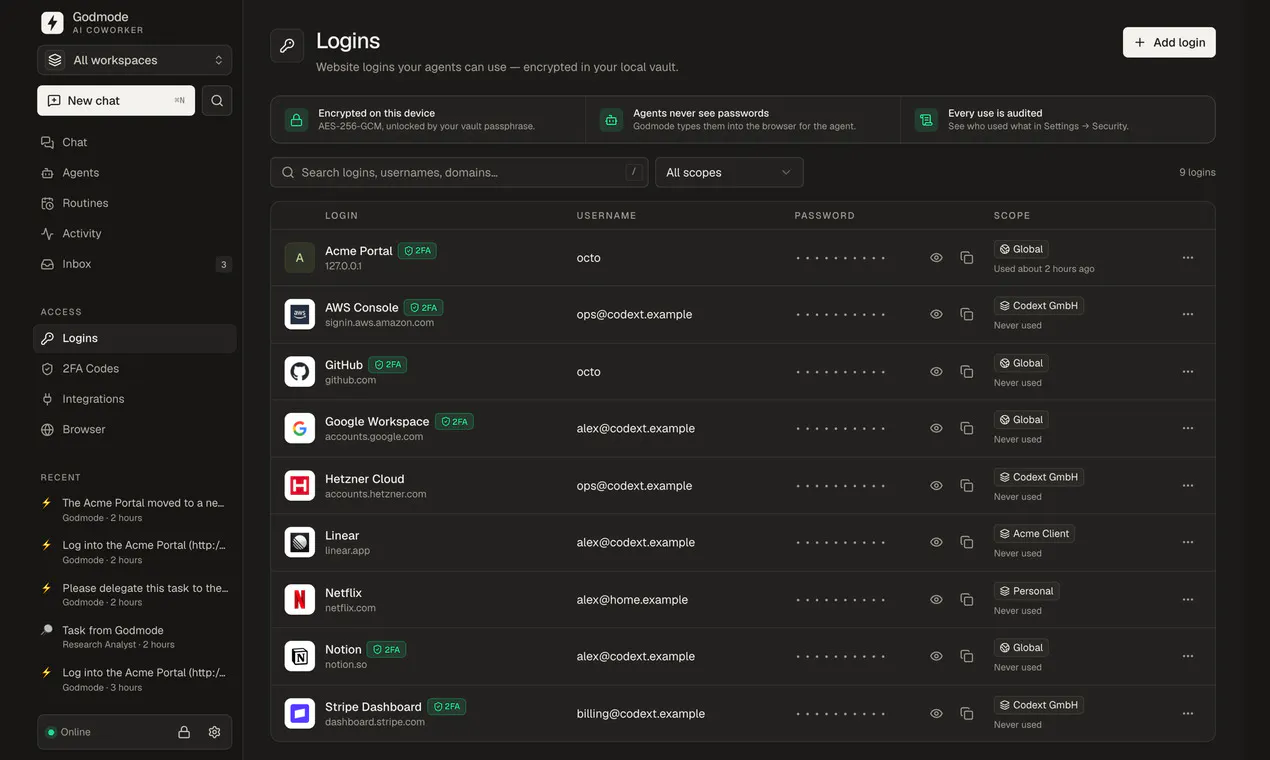The width and height of the screenshot is (1270, 760).
Task: Click the Godmode lightning logo
Action: pos(52,23)
